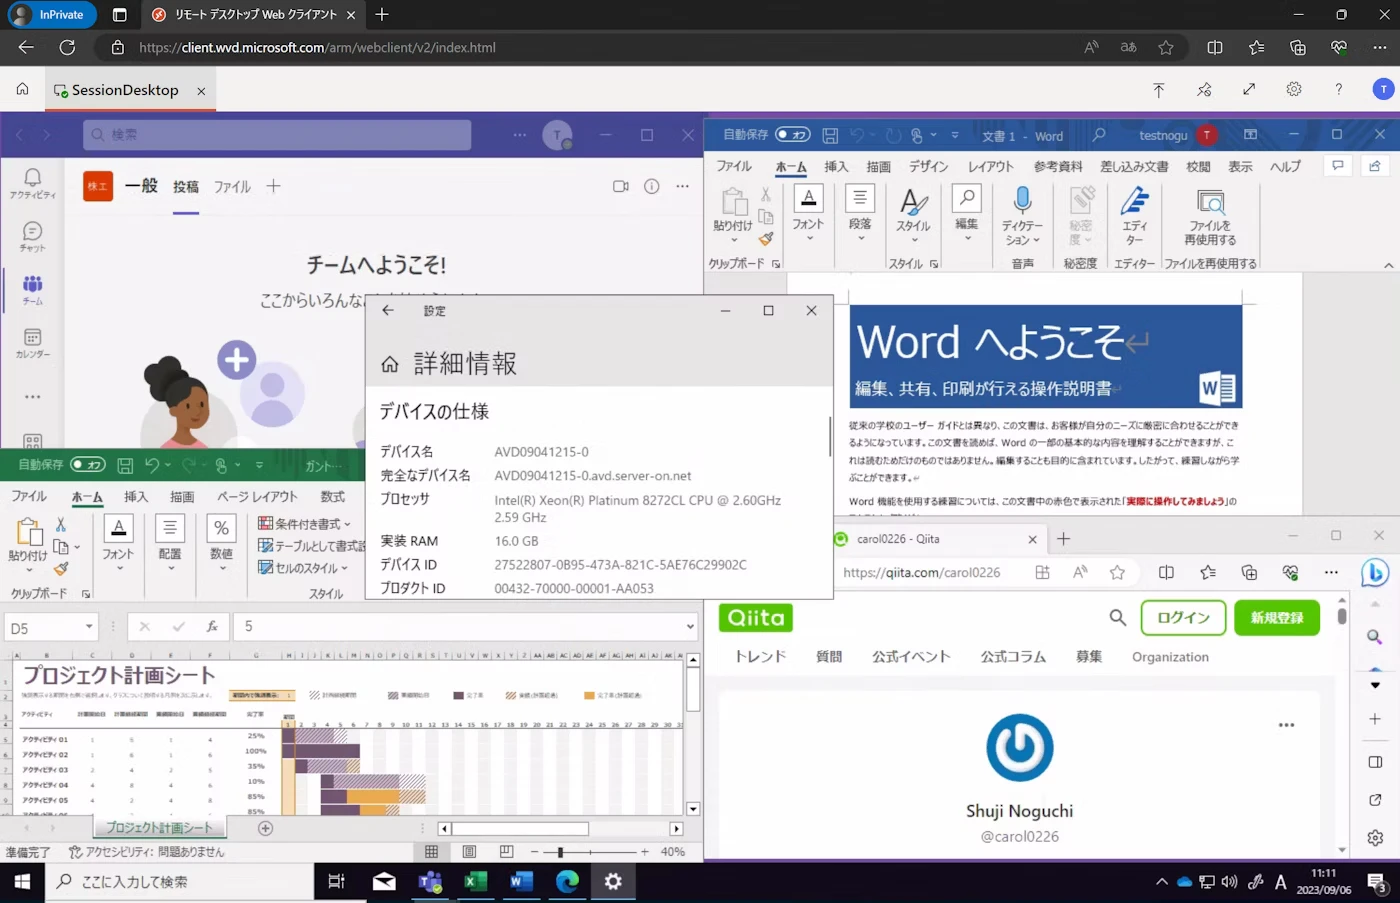Open the 数式 tab in Excel
Screen dimensions: 1400x903
tap(332, 496)
